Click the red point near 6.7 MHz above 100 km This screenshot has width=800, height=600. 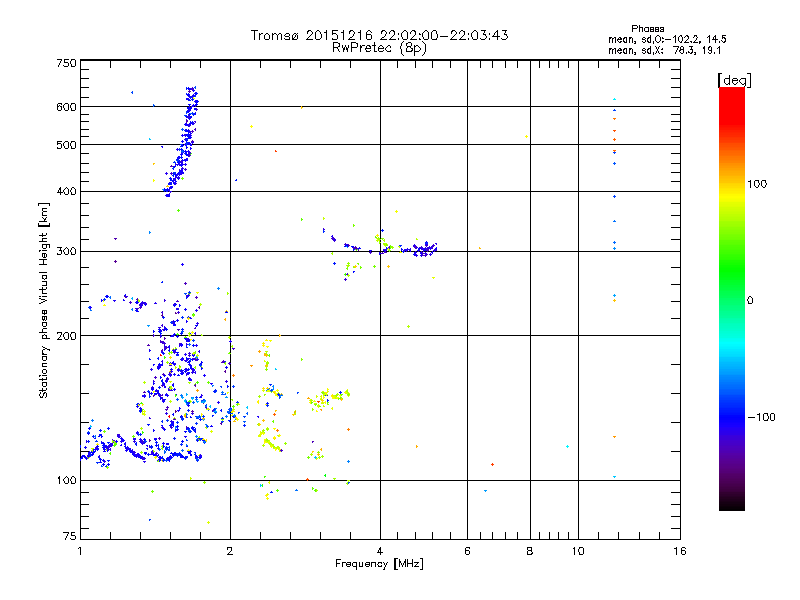click(492, 464)
